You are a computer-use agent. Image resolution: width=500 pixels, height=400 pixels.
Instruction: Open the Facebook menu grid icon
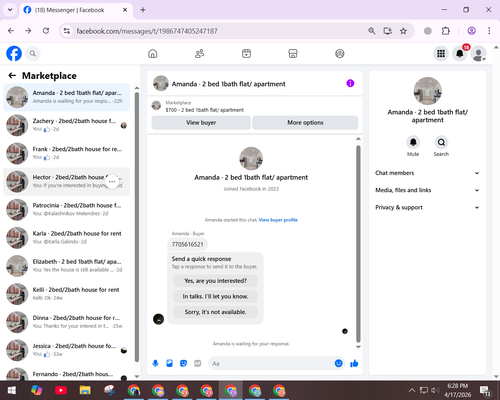[441, 54]
